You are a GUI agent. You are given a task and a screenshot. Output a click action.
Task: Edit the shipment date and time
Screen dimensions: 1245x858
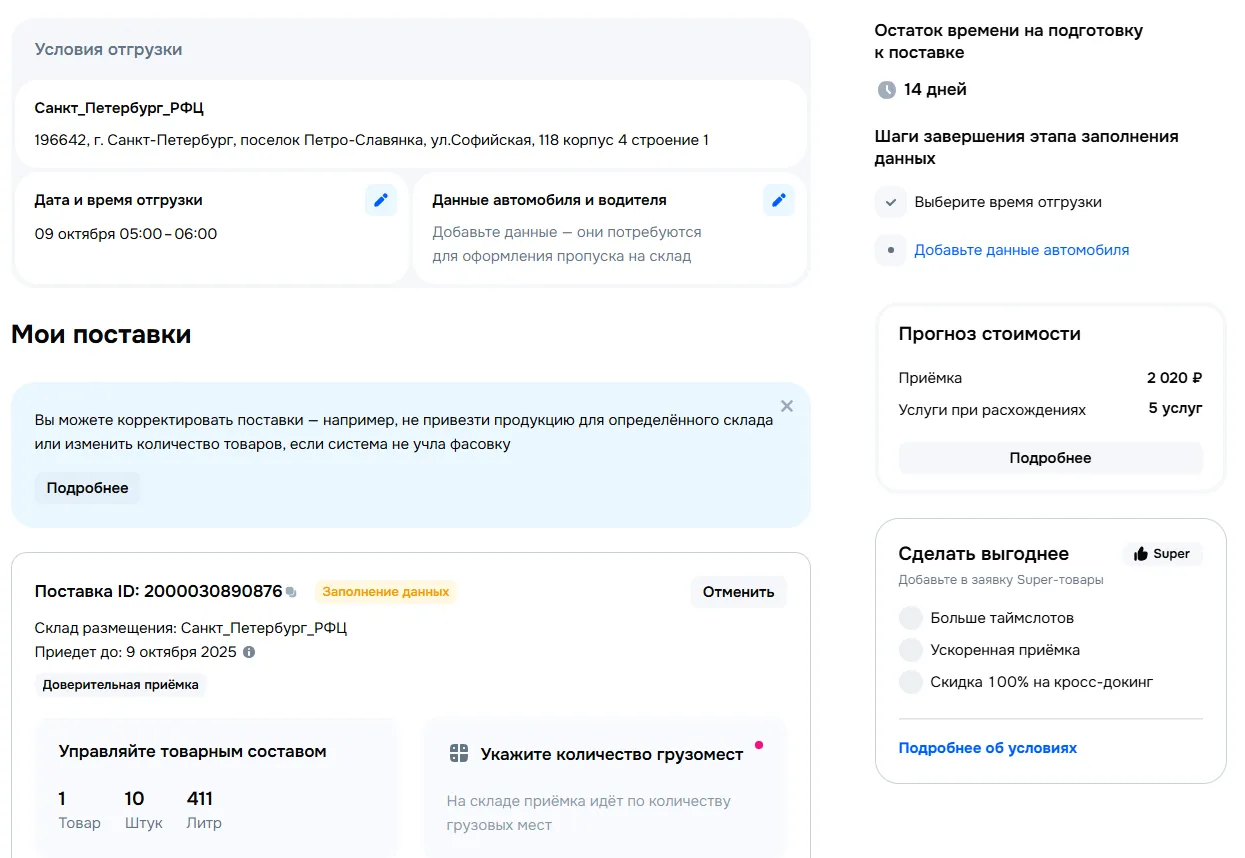[380, 200]
